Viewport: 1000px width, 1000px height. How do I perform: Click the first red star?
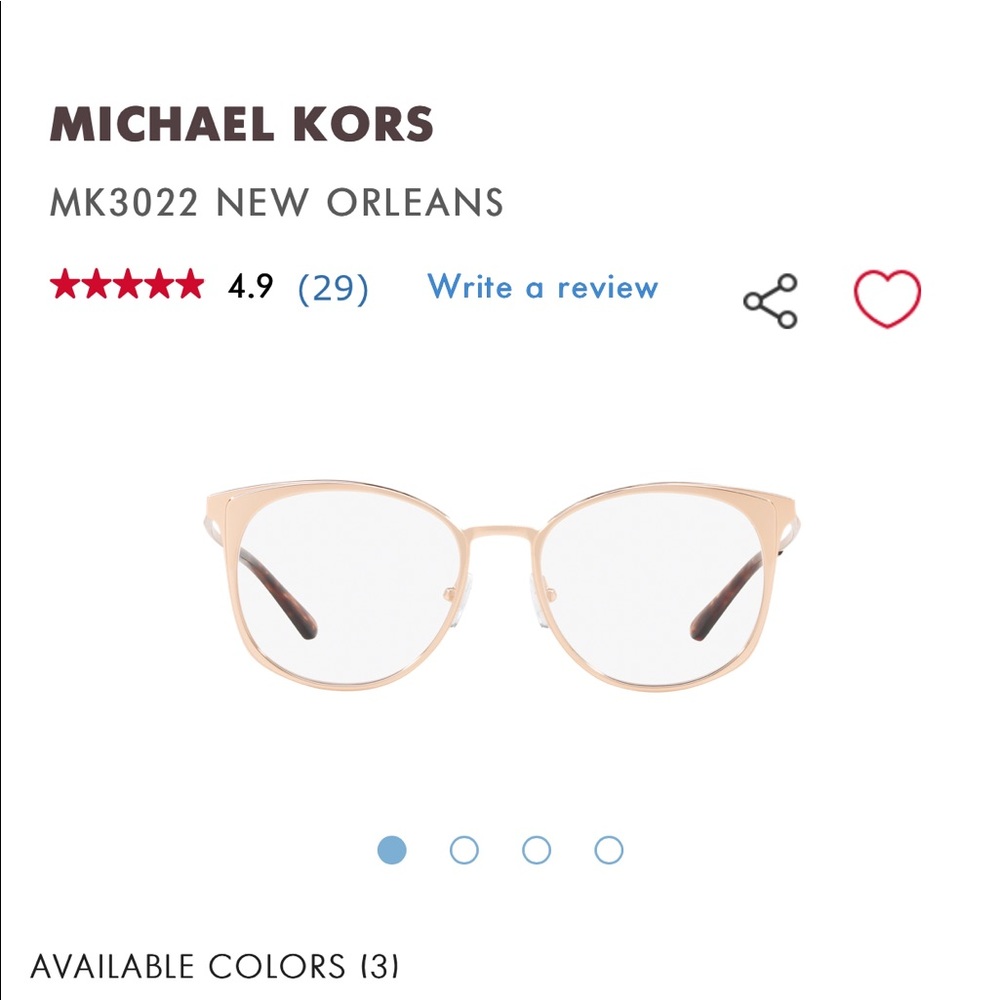66,290
